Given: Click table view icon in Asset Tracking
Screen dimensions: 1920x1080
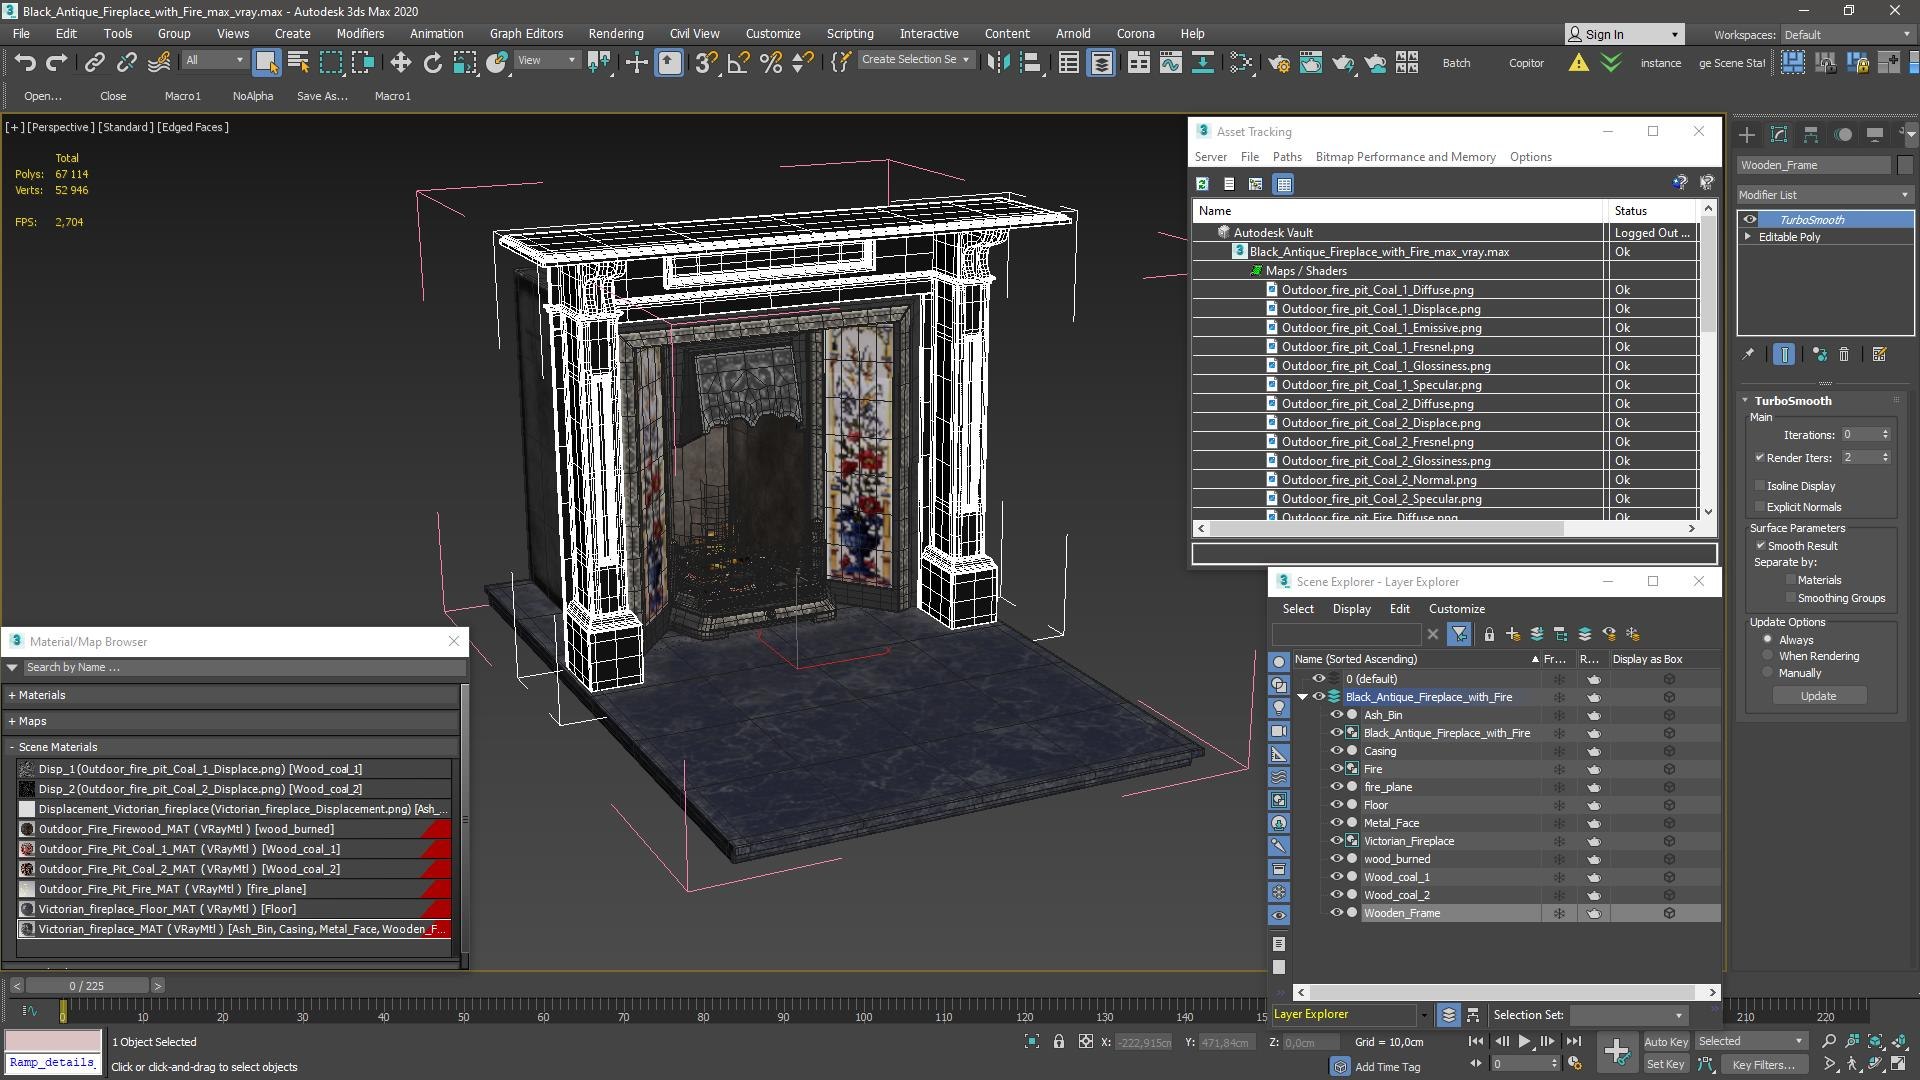Looking at the screenshot, I should 1284,184.
